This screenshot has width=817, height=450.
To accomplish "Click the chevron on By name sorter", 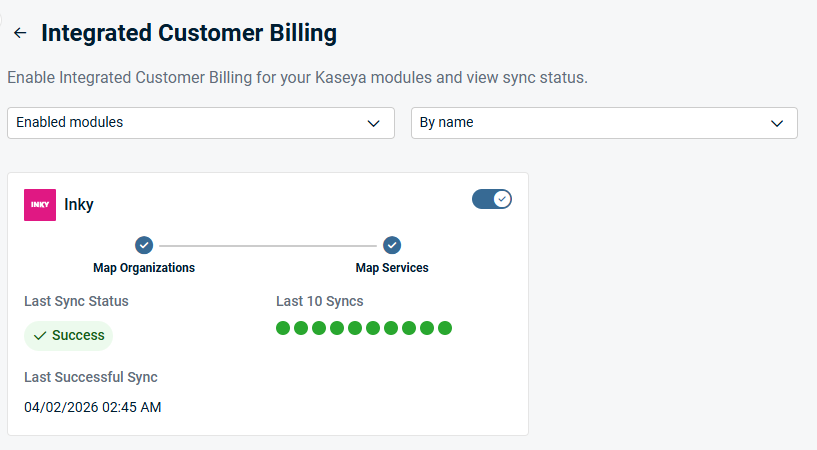I will click(x=777, y=123).
